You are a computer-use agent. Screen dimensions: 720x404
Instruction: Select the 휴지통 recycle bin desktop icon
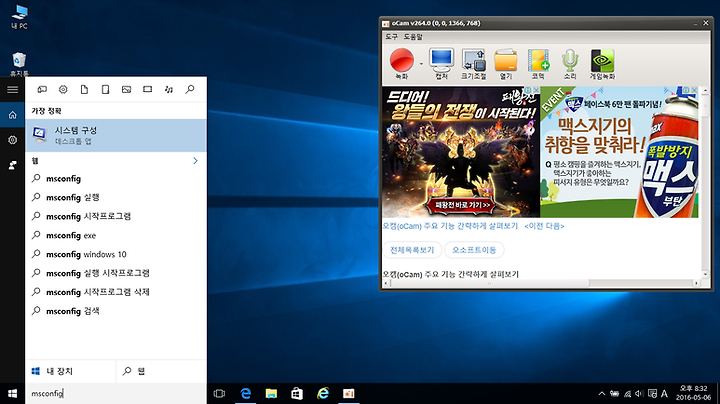[x=19, y=64]
